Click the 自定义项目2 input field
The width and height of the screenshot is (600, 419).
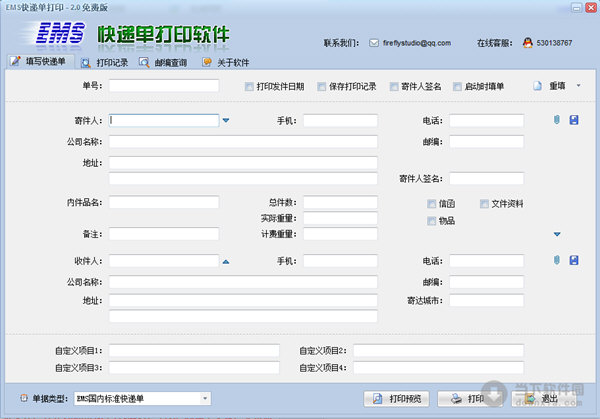438,351
